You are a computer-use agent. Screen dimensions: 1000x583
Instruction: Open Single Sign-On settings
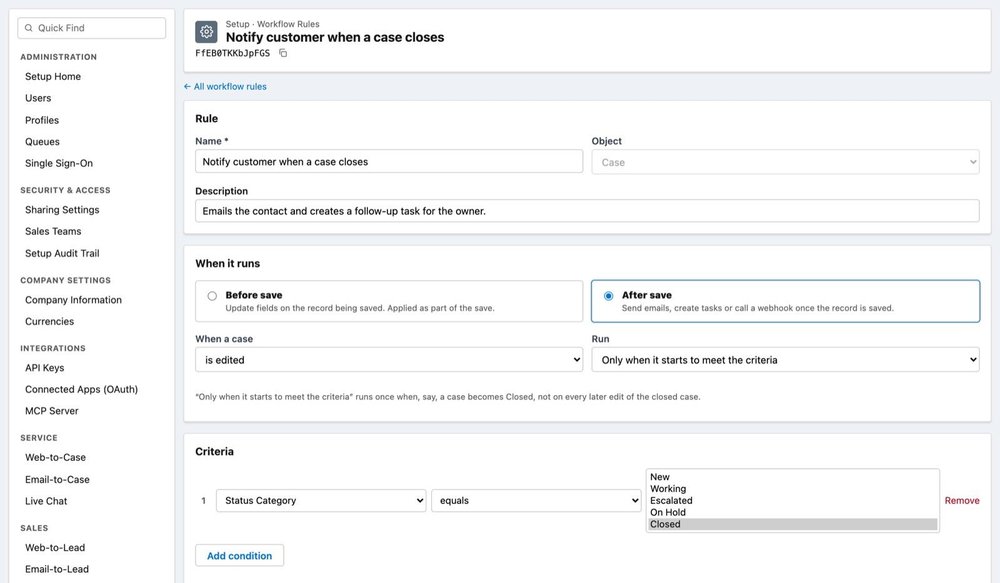point(59,163)
